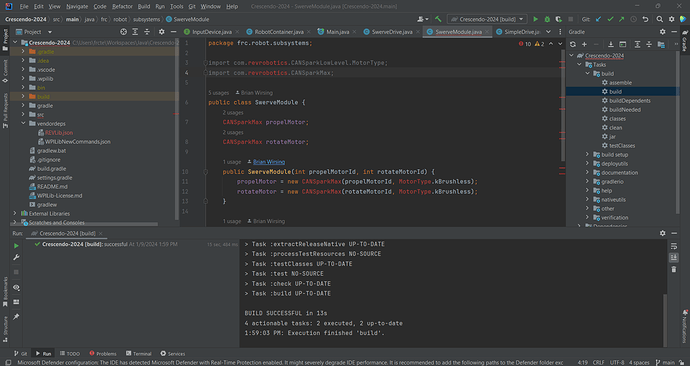Open the Refactor menu
The image size is (690, 366).
[122, 6]
